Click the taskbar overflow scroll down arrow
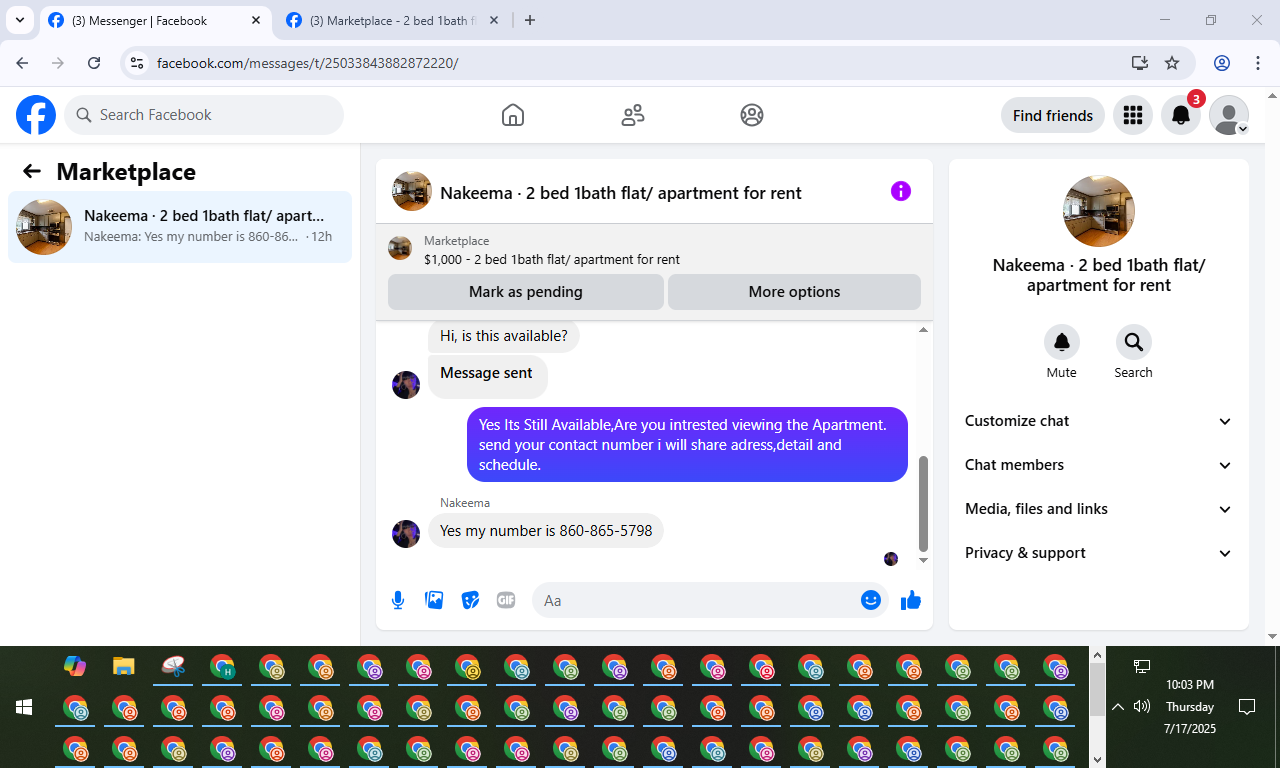Viewport: 1280px width, 768px height. (x=1097, y=759)
